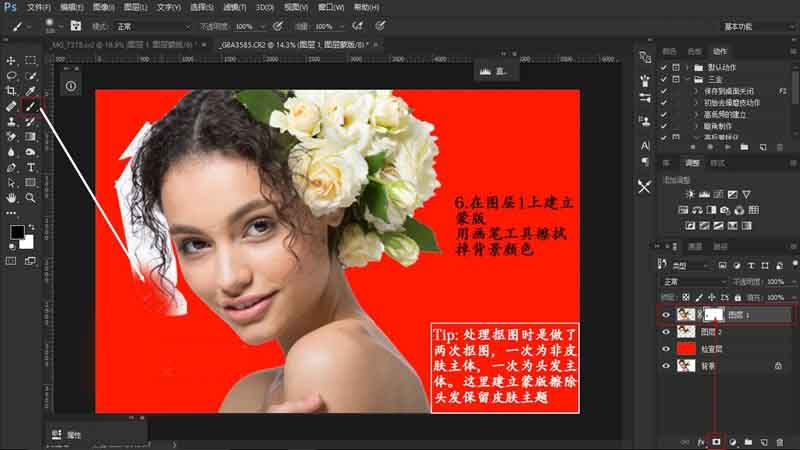This screenshot has width=800, height=450.
Task: Open the brush blend mode dropdown
Action: pos(152,27)
